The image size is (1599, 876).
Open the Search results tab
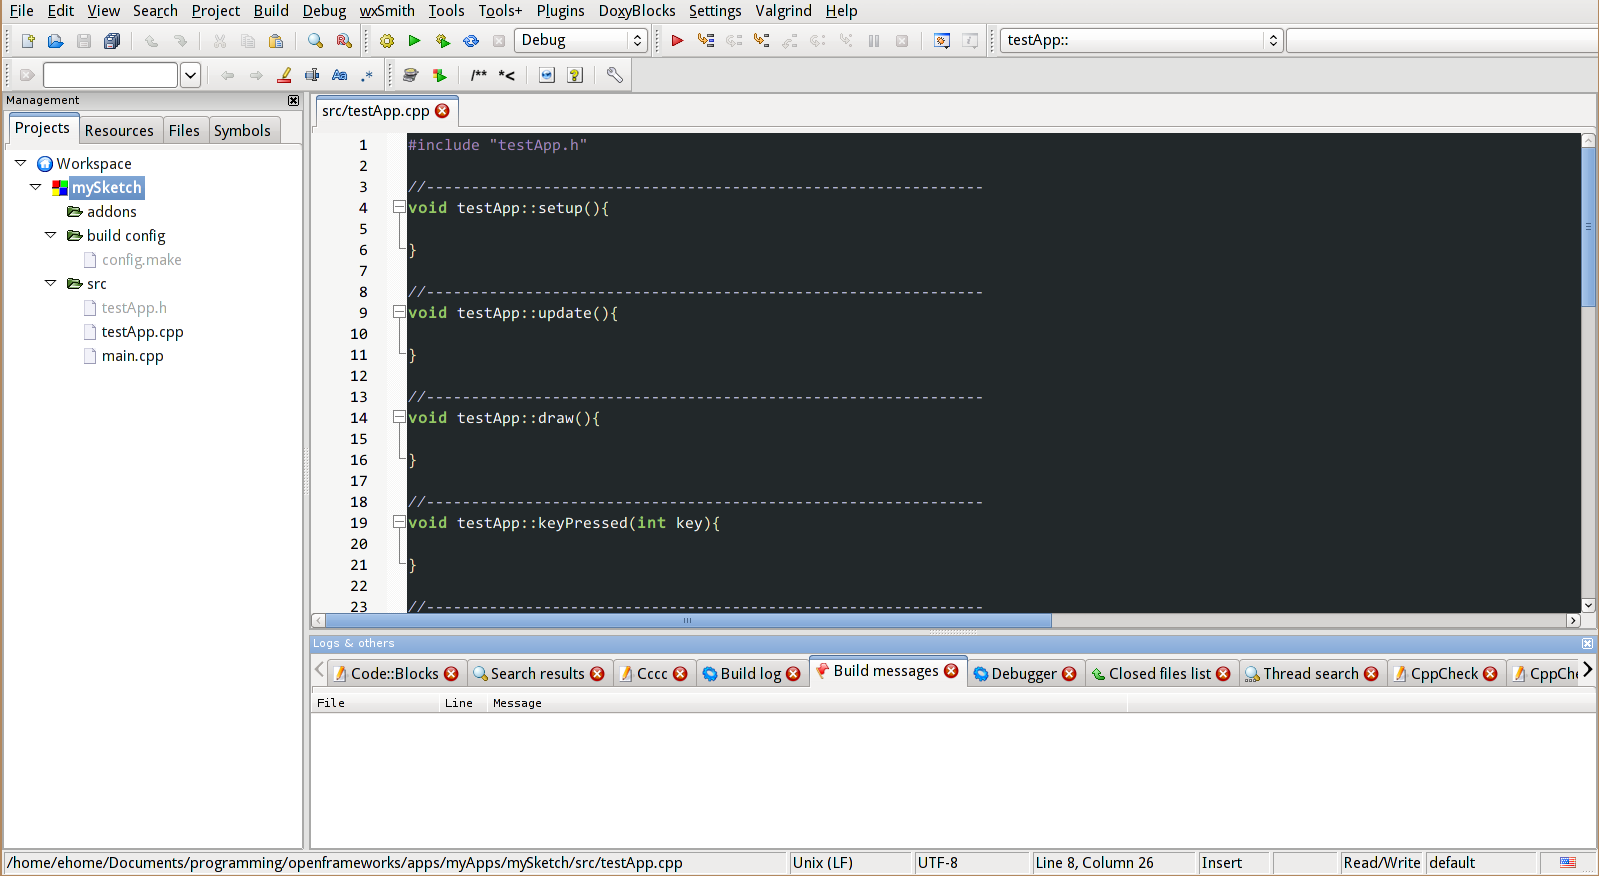(x=538, y=674)
